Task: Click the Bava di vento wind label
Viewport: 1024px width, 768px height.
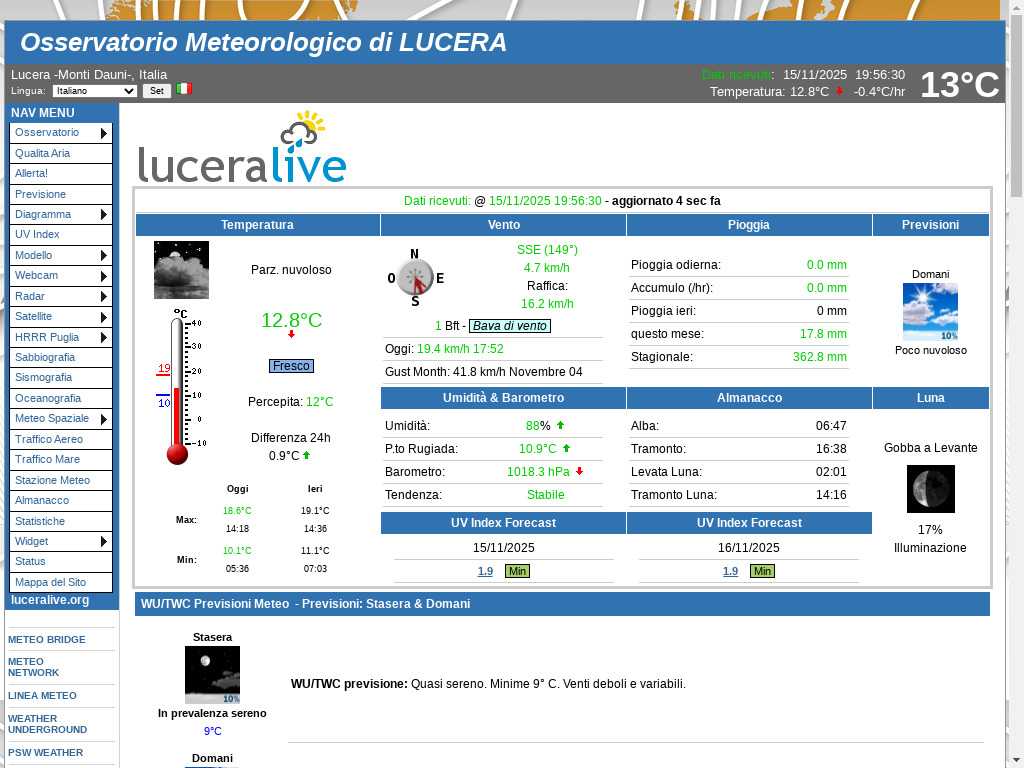Action: click(510, 326)
